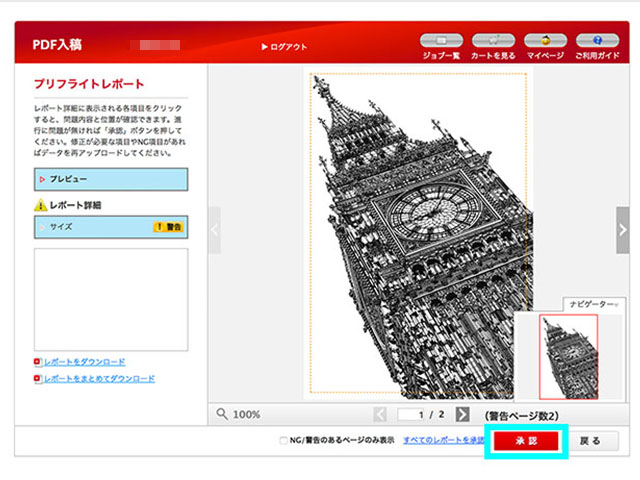Click the 100% zoom value
Image resolution: width=640 pixels, height=480 pixels.
tap(247, 415)
